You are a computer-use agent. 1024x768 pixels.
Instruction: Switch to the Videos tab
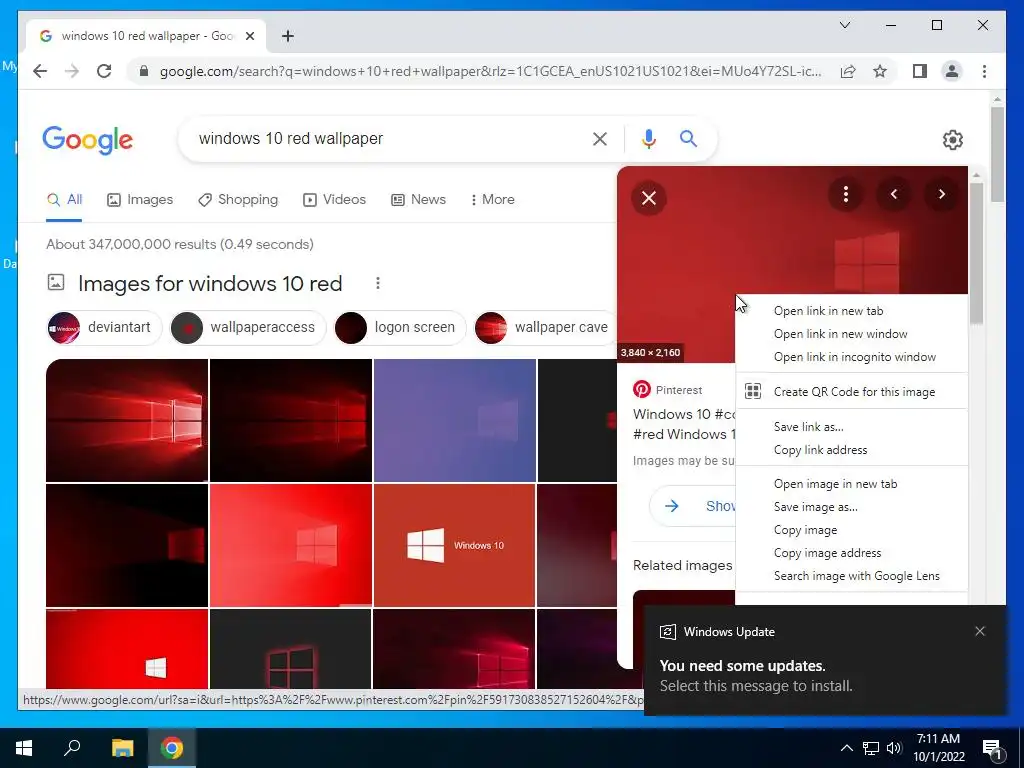coord(334,200)
